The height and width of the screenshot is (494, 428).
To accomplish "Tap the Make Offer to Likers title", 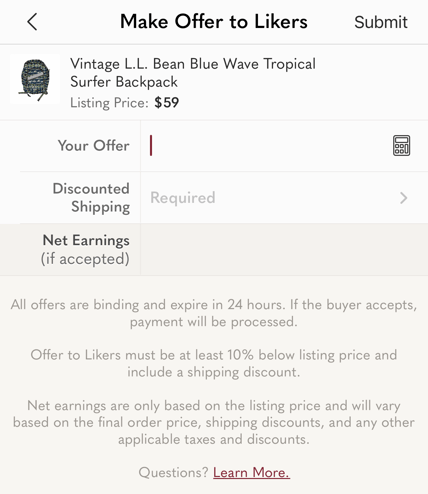I will pos(214,22).
